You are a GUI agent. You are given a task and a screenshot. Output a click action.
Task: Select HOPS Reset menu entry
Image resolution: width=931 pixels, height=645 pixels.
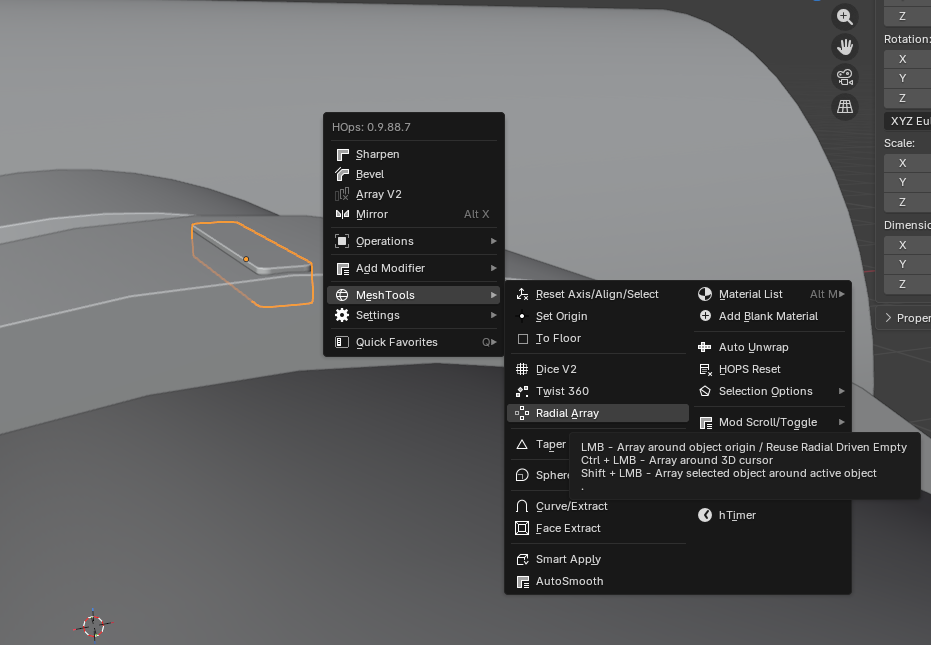coord(770,369)
